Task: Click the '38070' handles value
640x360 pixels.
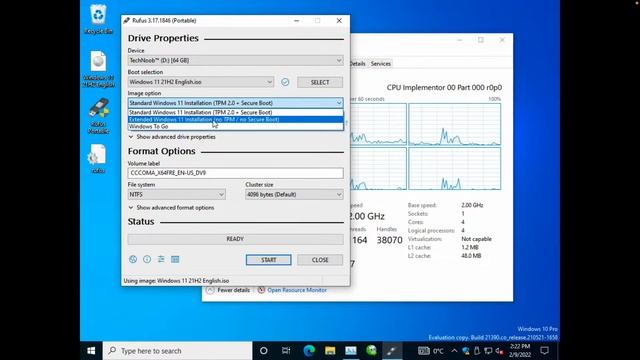Action: (x=389, y=240)
